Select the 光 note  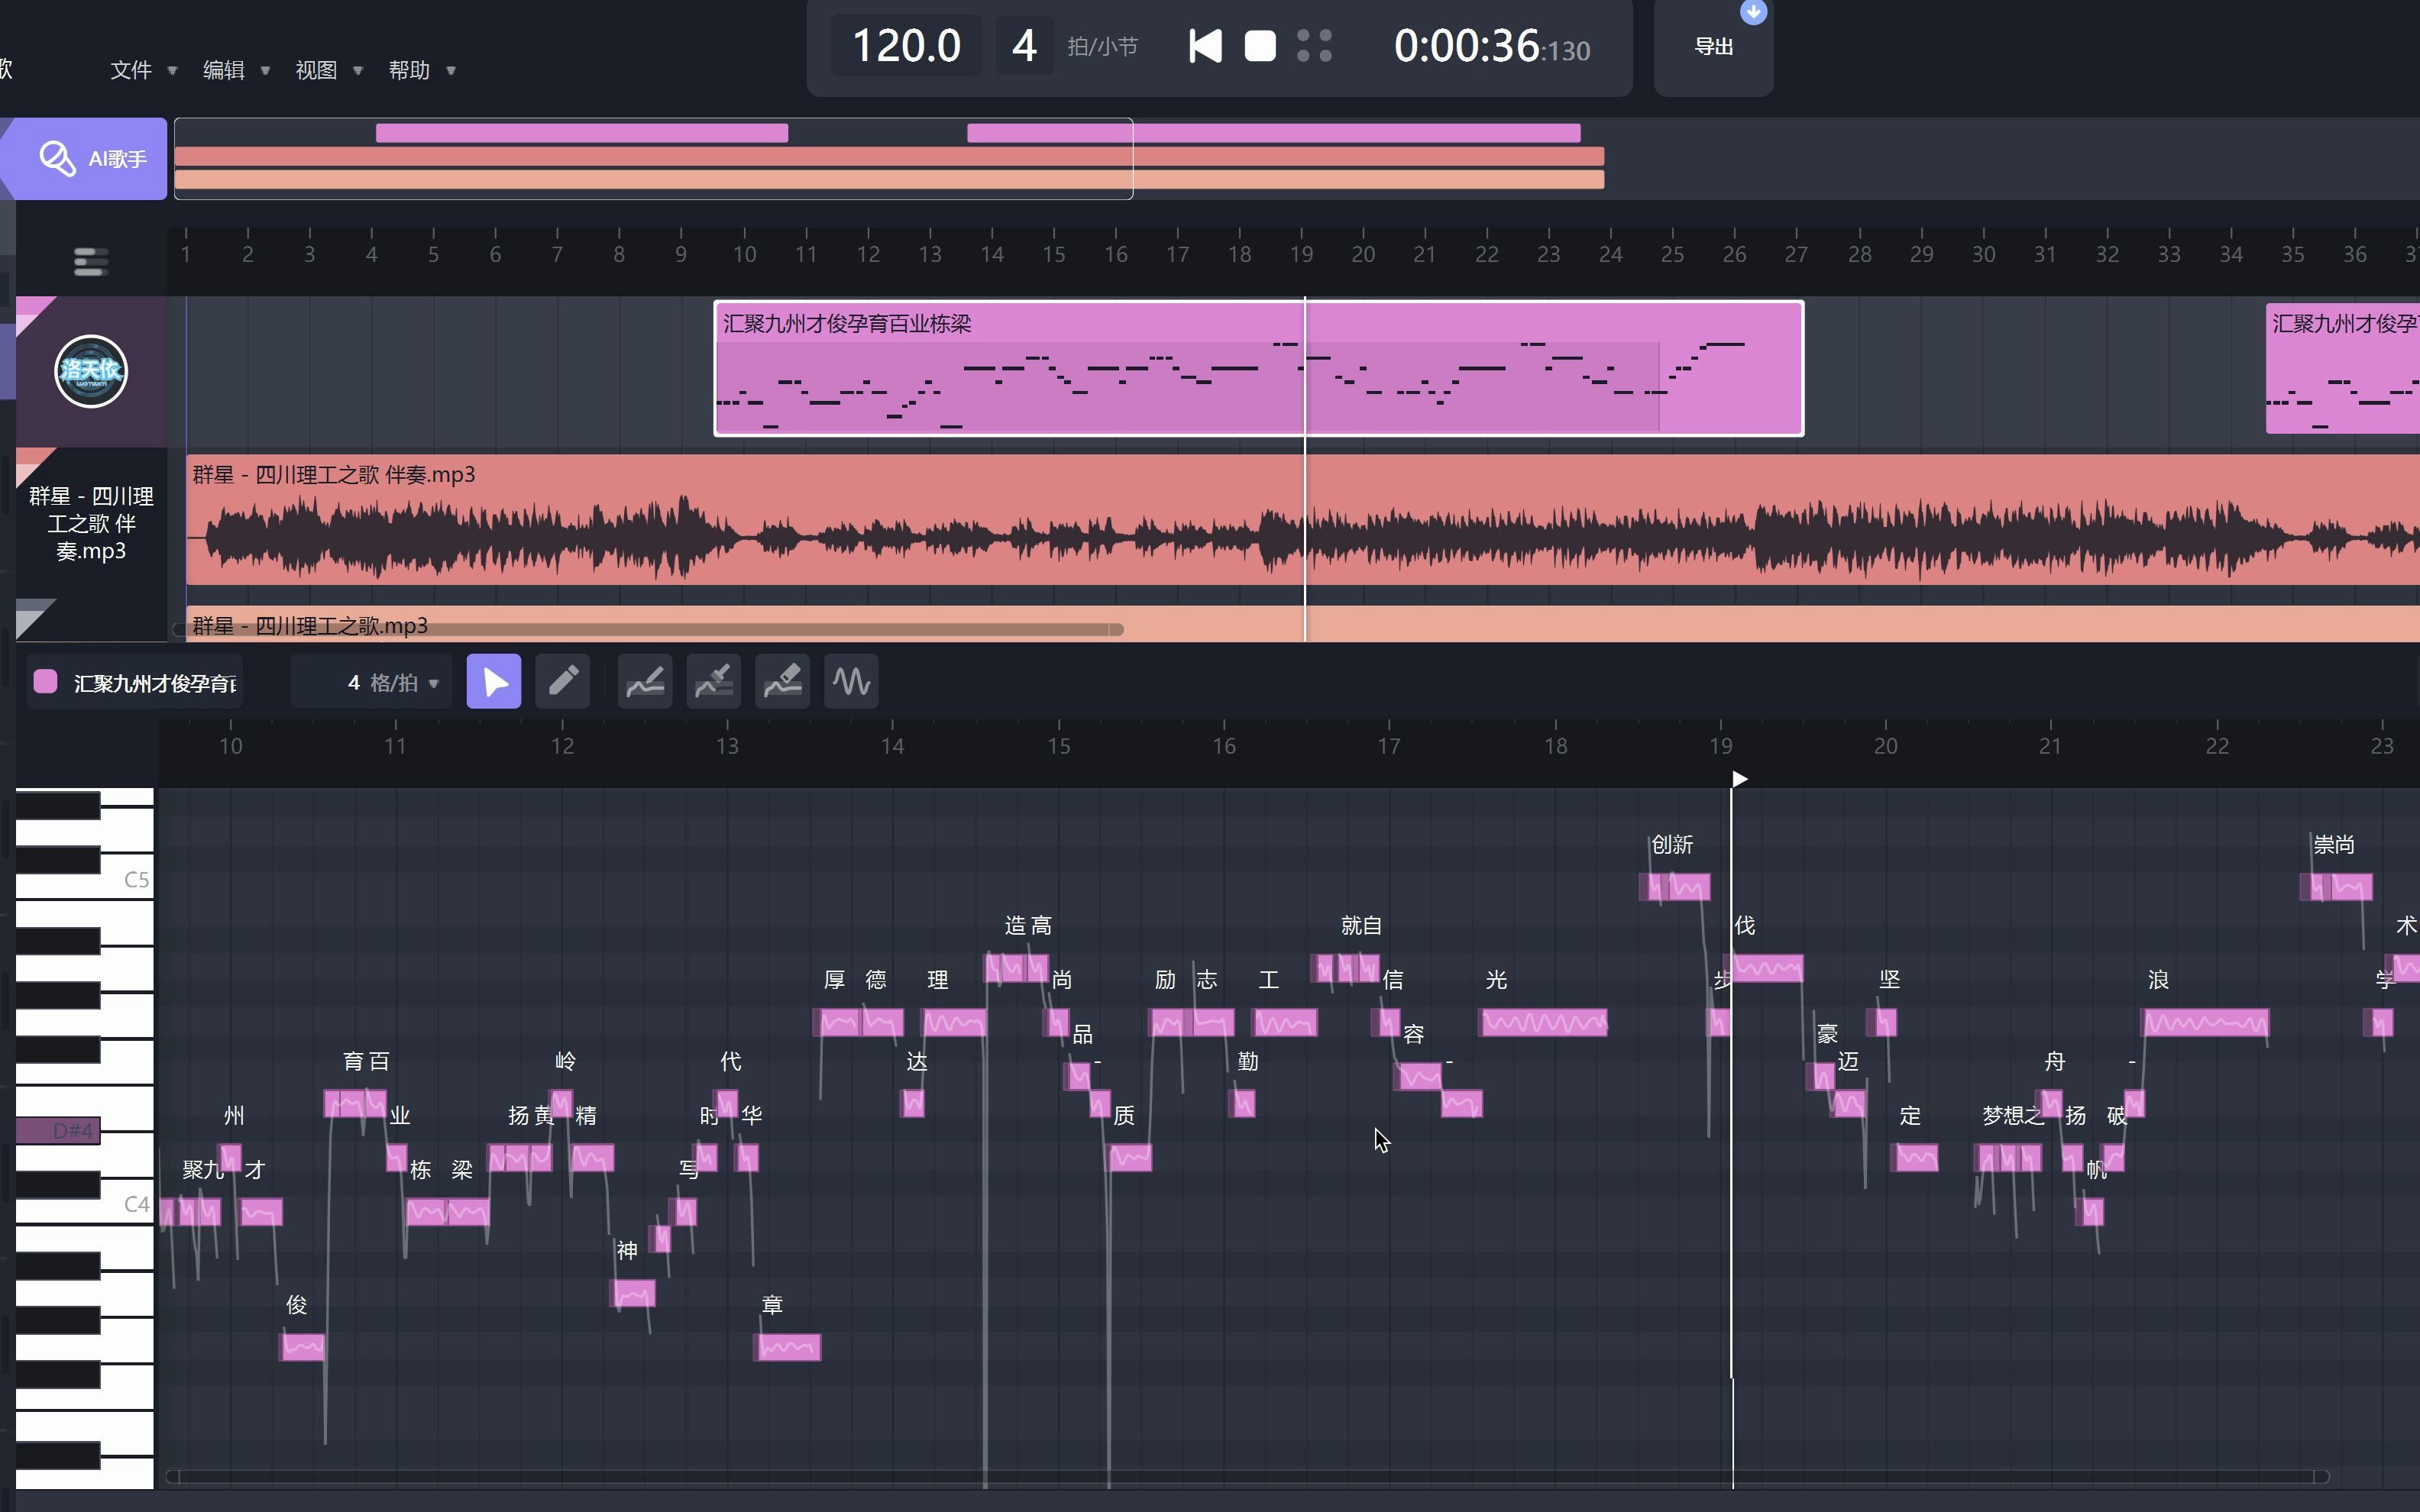point(1544,1022)
